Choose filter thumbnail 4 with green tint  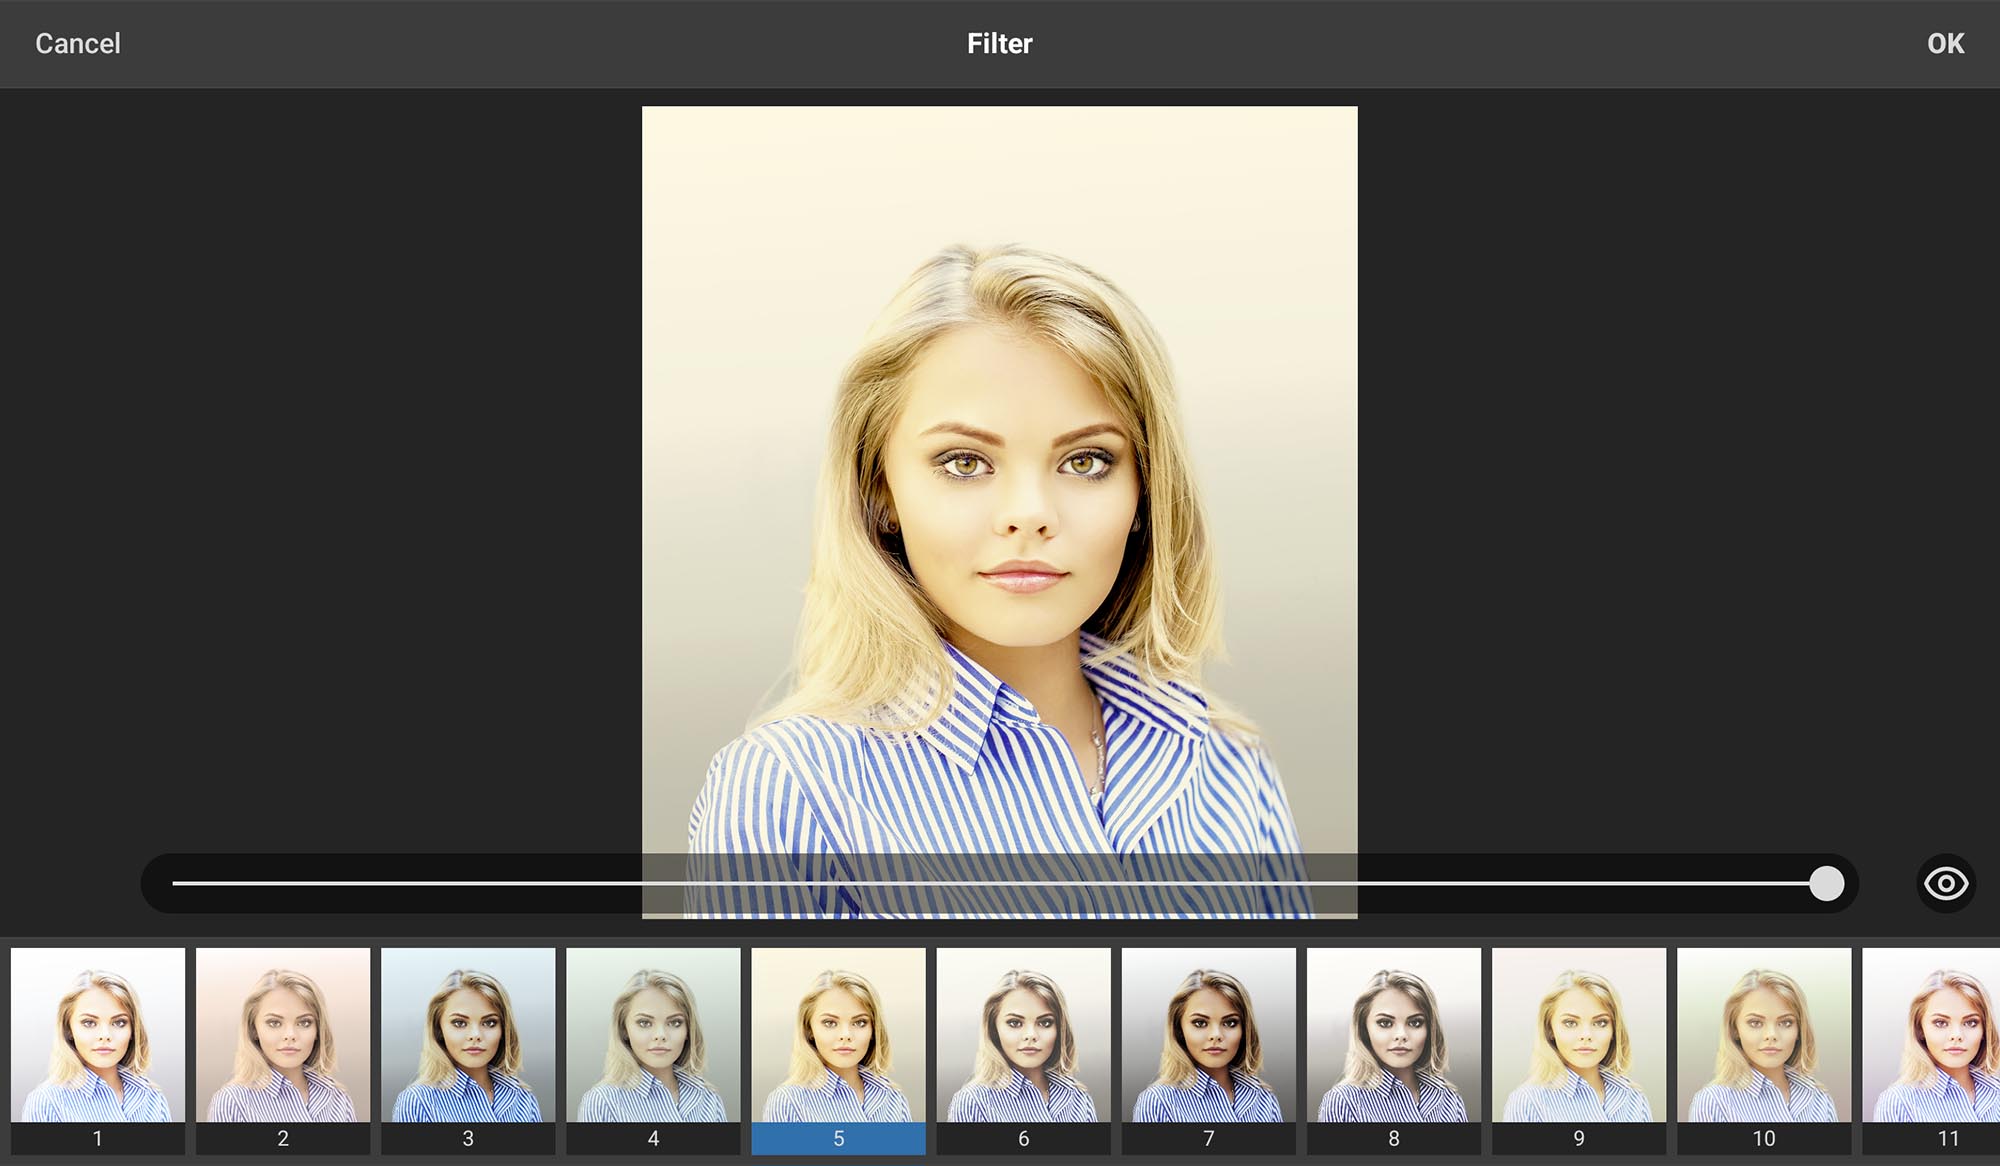pyautogui.click(x=653, y=1035)
